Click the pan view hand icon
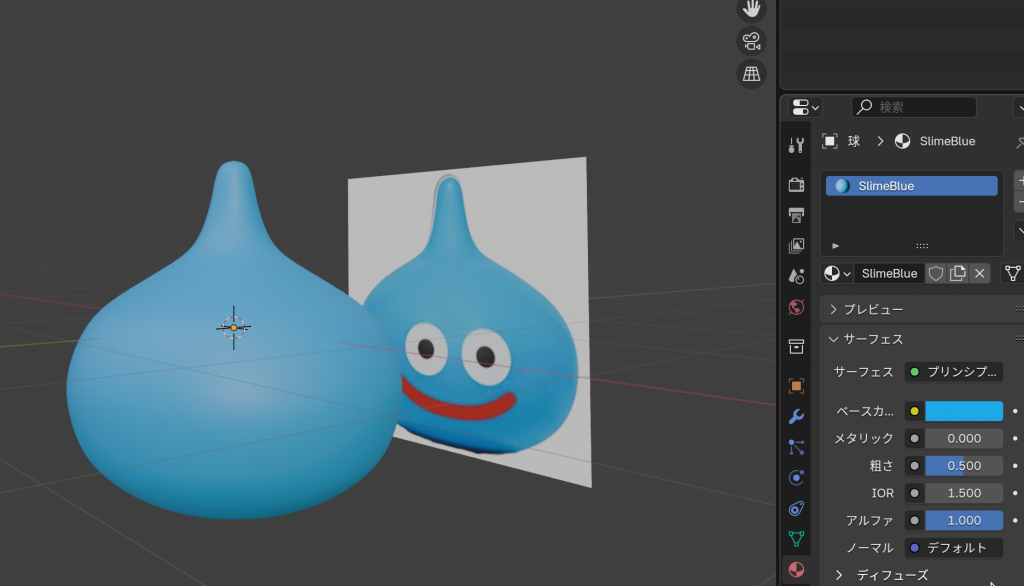The image size is (1024, 586). (x=751, y=10)
